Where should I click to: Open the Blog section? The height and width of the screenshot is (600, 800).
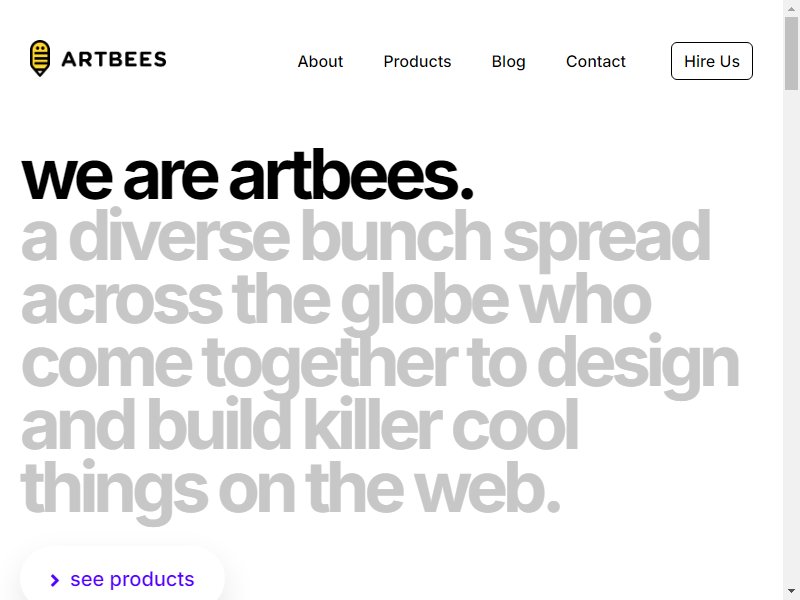coord(508,61)
